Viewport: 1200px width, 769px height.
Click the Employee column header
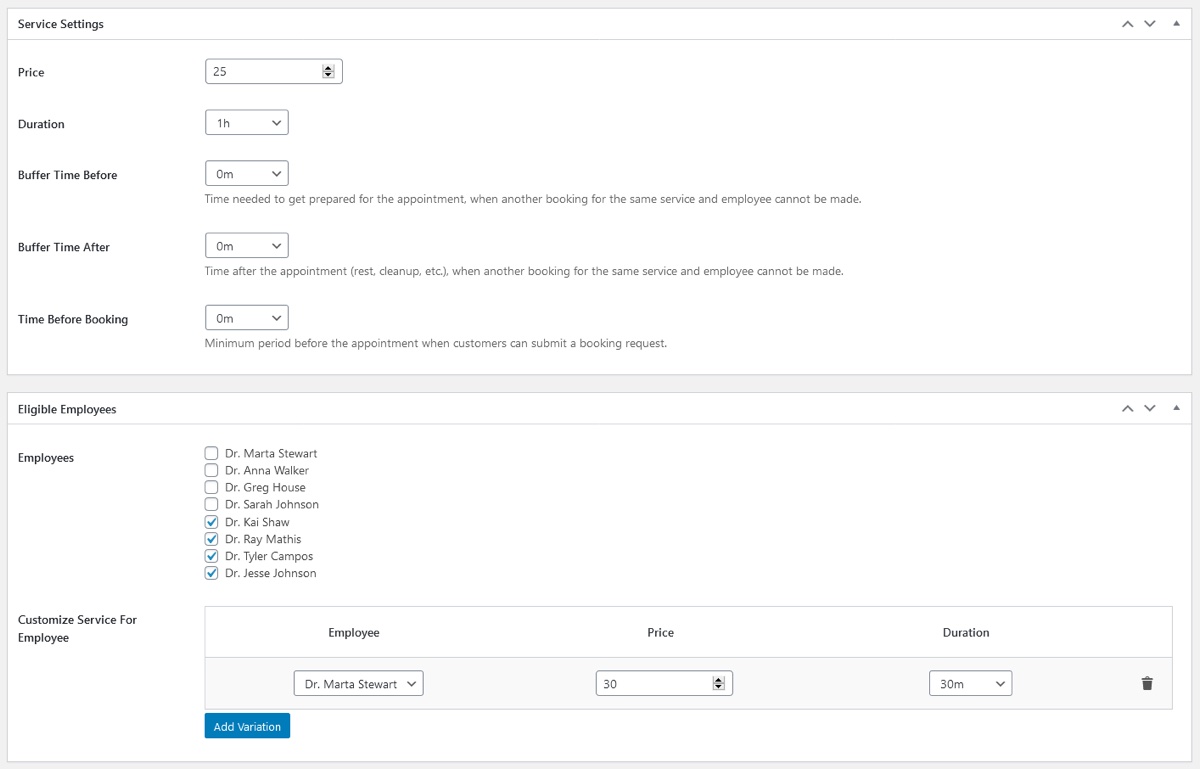click(x=354, y=633)
